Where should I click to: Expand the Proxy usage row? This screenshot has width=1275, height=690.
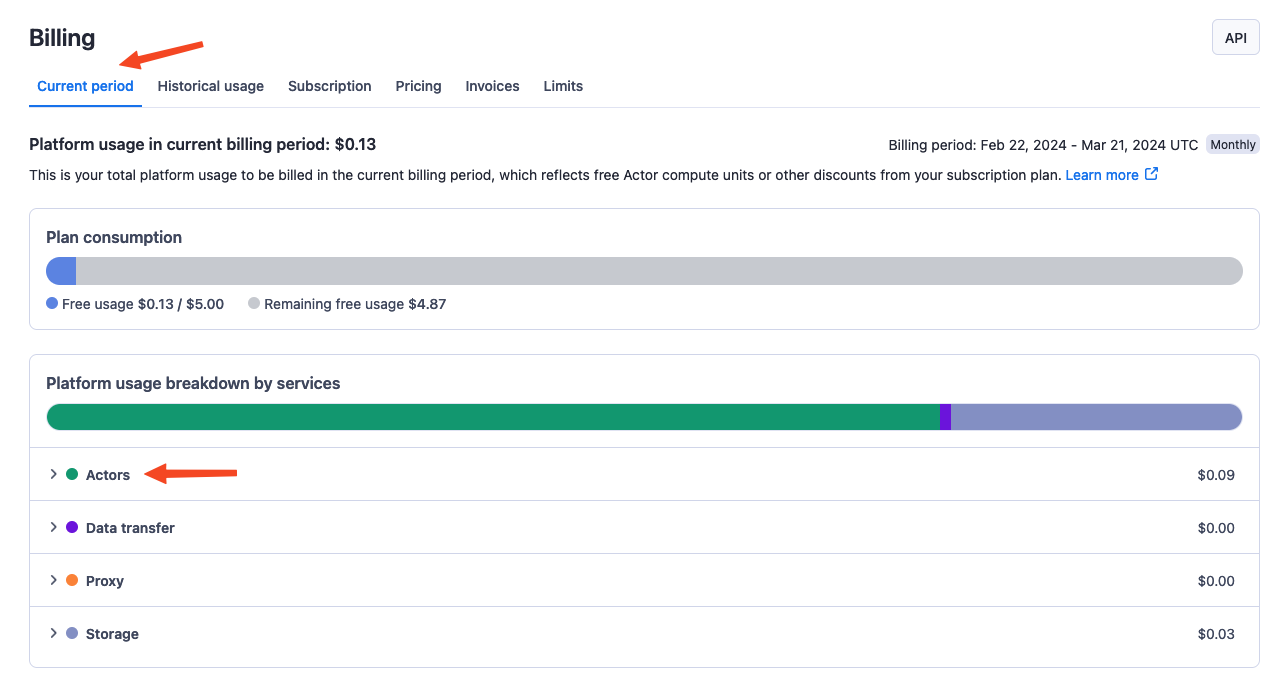[53, 580]
